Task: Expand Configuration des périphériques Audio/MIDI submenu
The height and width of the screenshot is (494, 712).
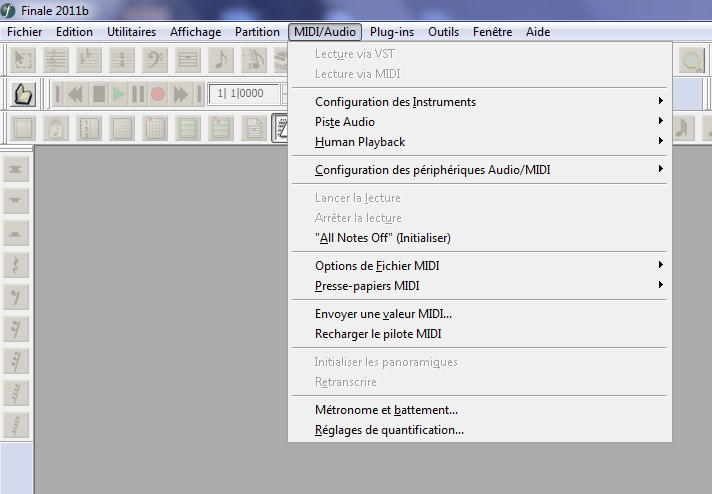Action: (480, 169)
